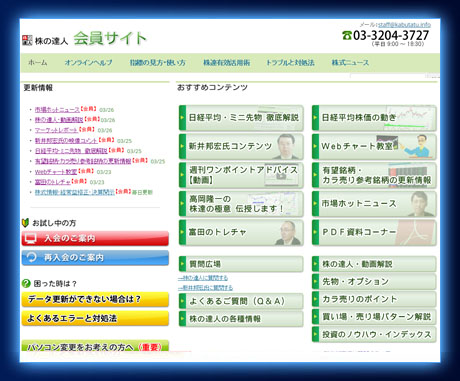The image size is (460, 381).
Task: Click green パソコン変更をお考えの方へ button
Action: coord(95,346)
